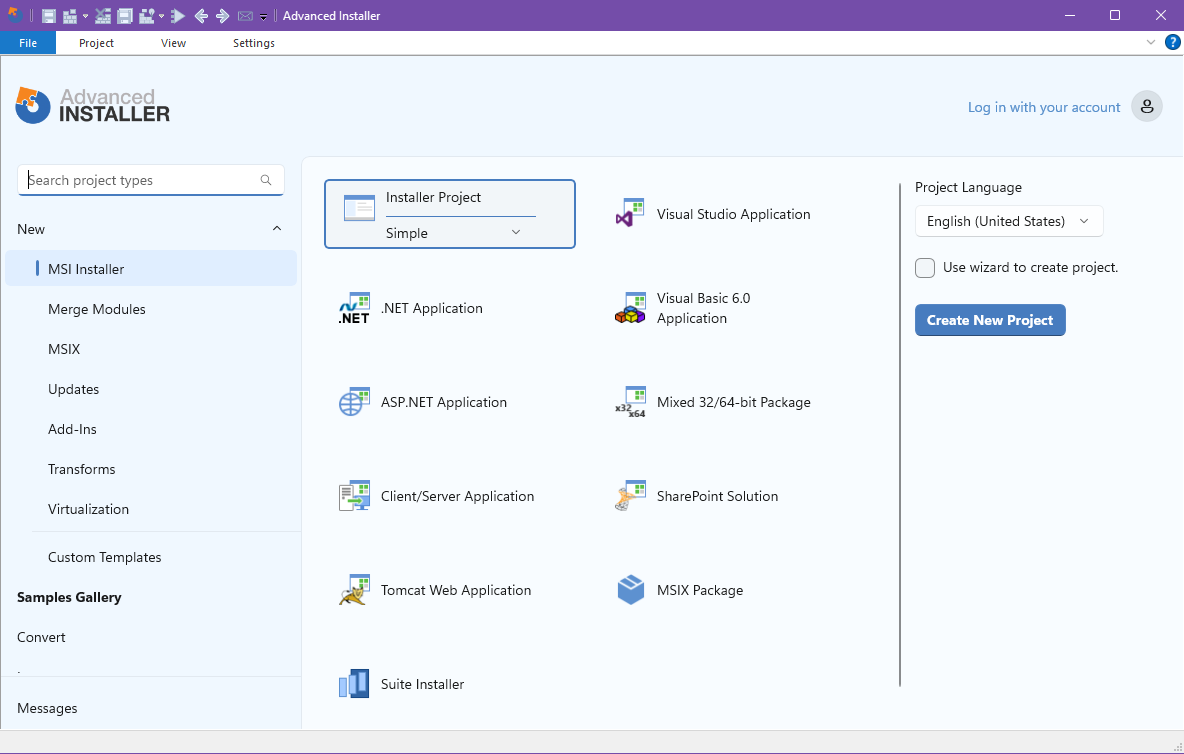Select the Mixed 32/64-bit Package icon

point(630,402)
